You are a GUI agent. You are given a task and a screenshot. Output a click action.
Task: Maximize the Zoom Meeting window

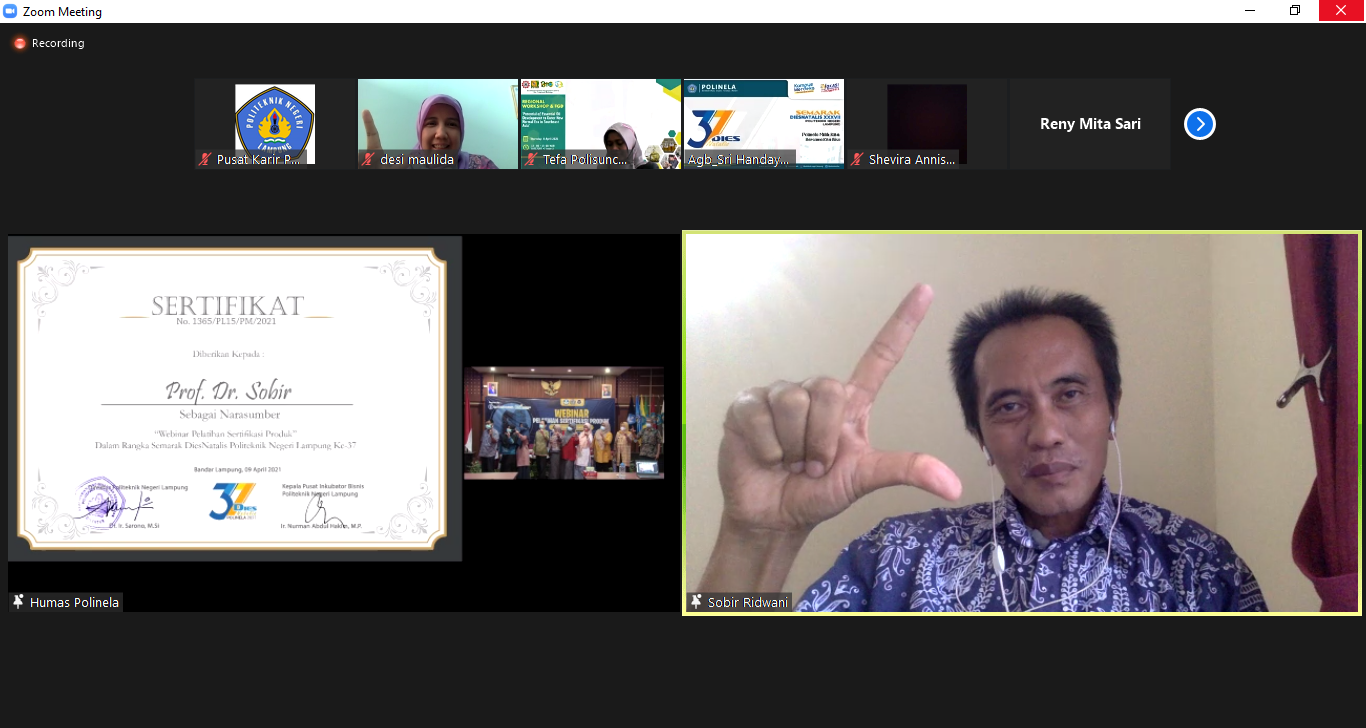[1294, 10]
